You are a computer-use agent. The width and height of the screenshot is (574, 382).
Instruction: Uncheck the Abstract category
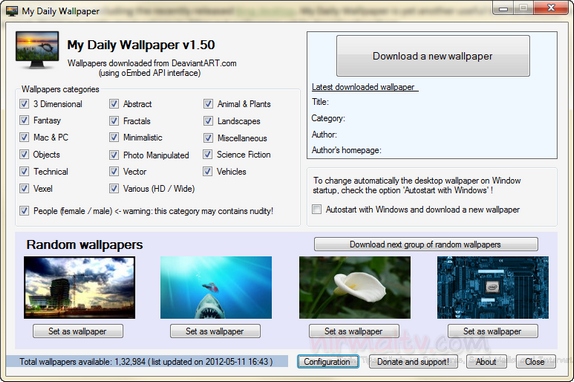[114, 104]
